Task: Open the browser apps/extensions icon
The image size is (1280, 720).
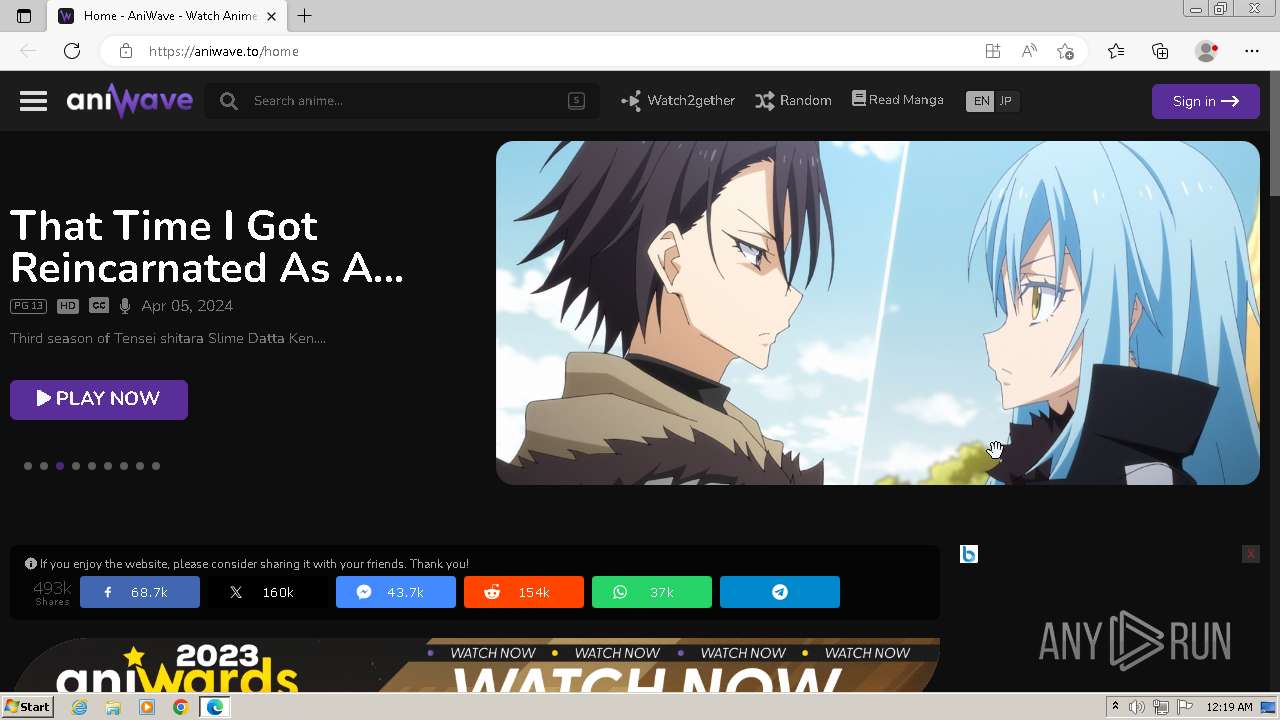Action: coord(992,51)
